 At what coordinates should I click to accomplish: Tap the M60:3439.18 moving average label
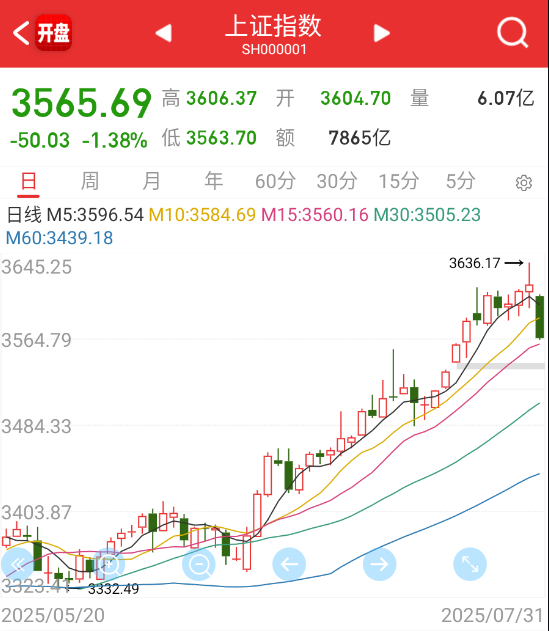[x=60, y=238]
